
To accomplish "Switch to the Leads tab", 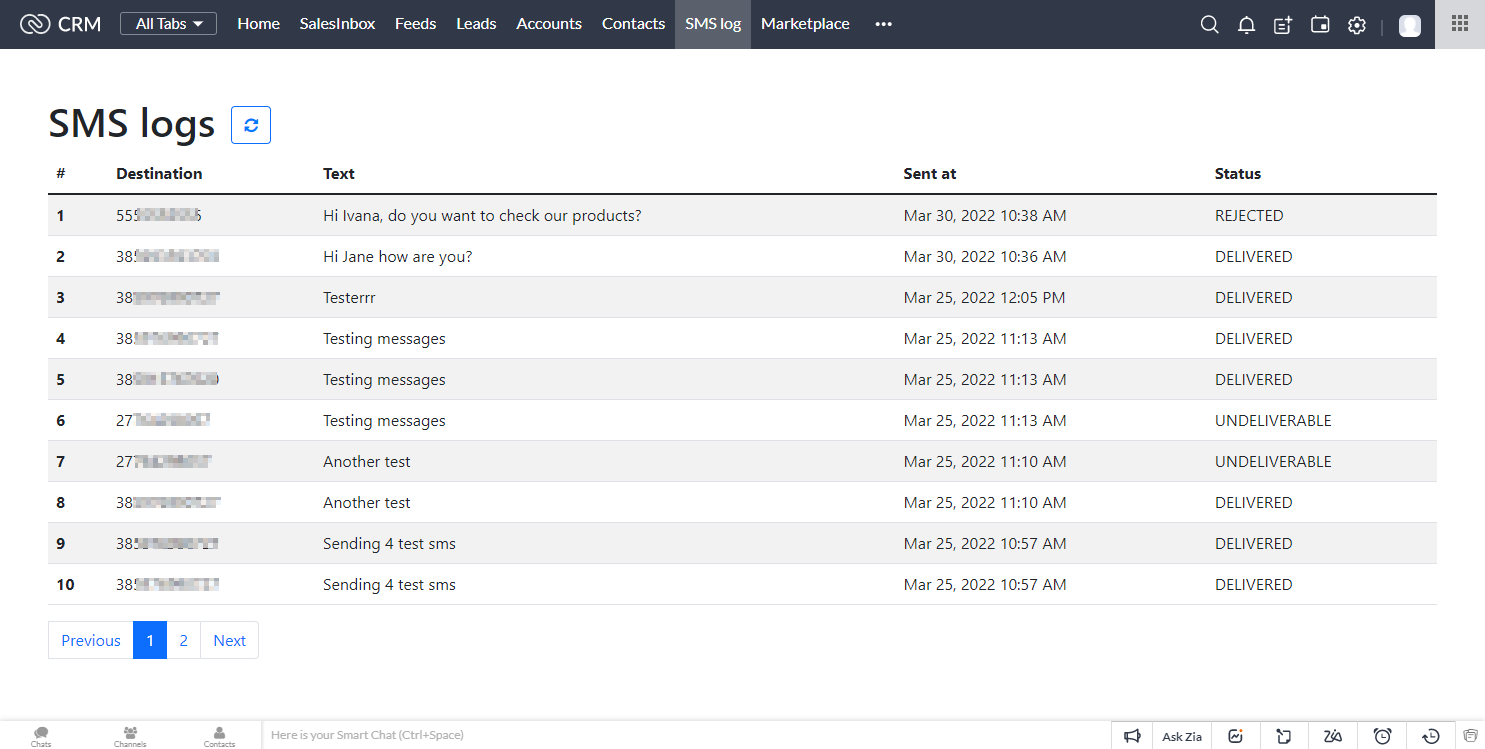I will pos(476,24).
